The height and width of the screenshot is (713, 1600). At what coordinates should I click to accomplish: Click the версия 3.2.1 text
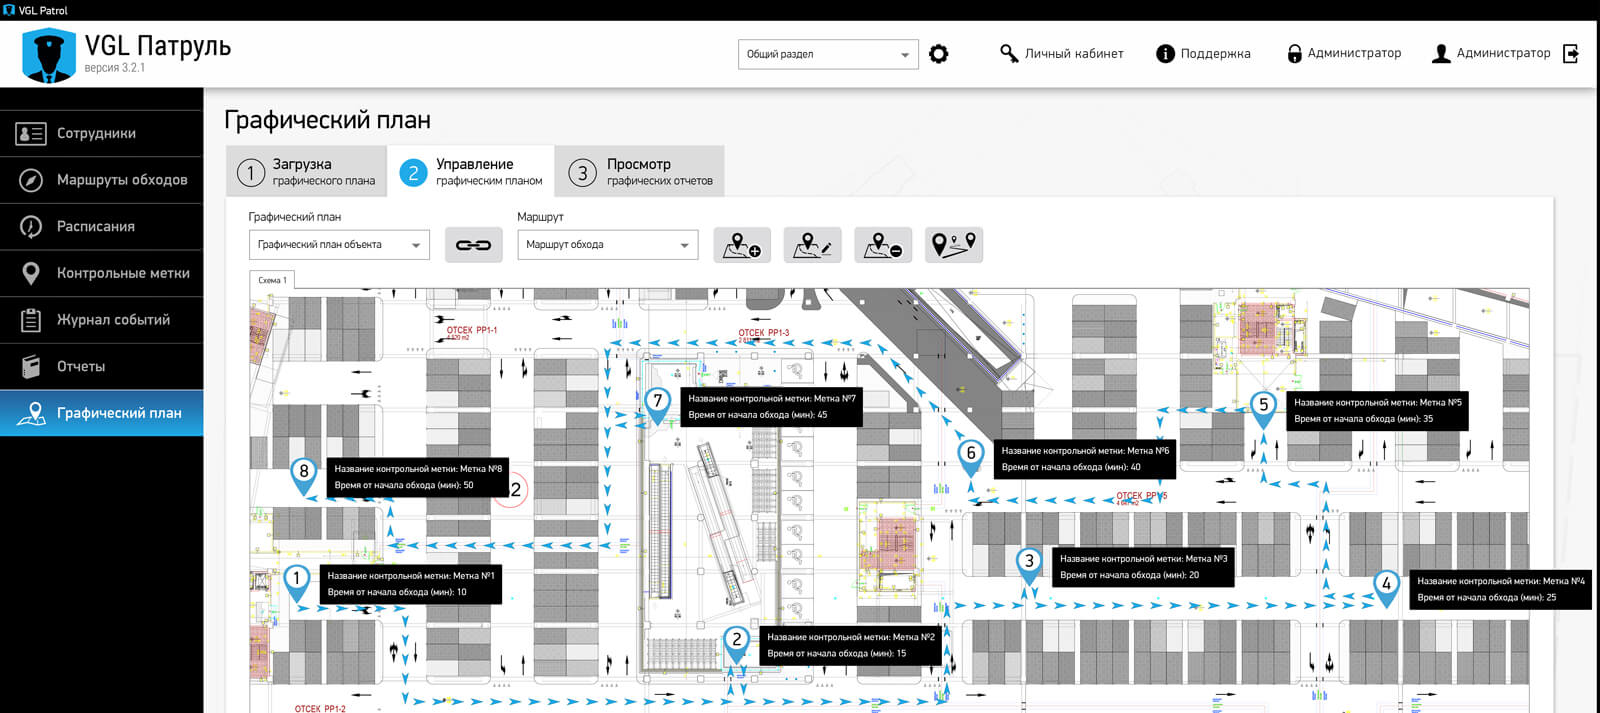[x=115, y=68]
